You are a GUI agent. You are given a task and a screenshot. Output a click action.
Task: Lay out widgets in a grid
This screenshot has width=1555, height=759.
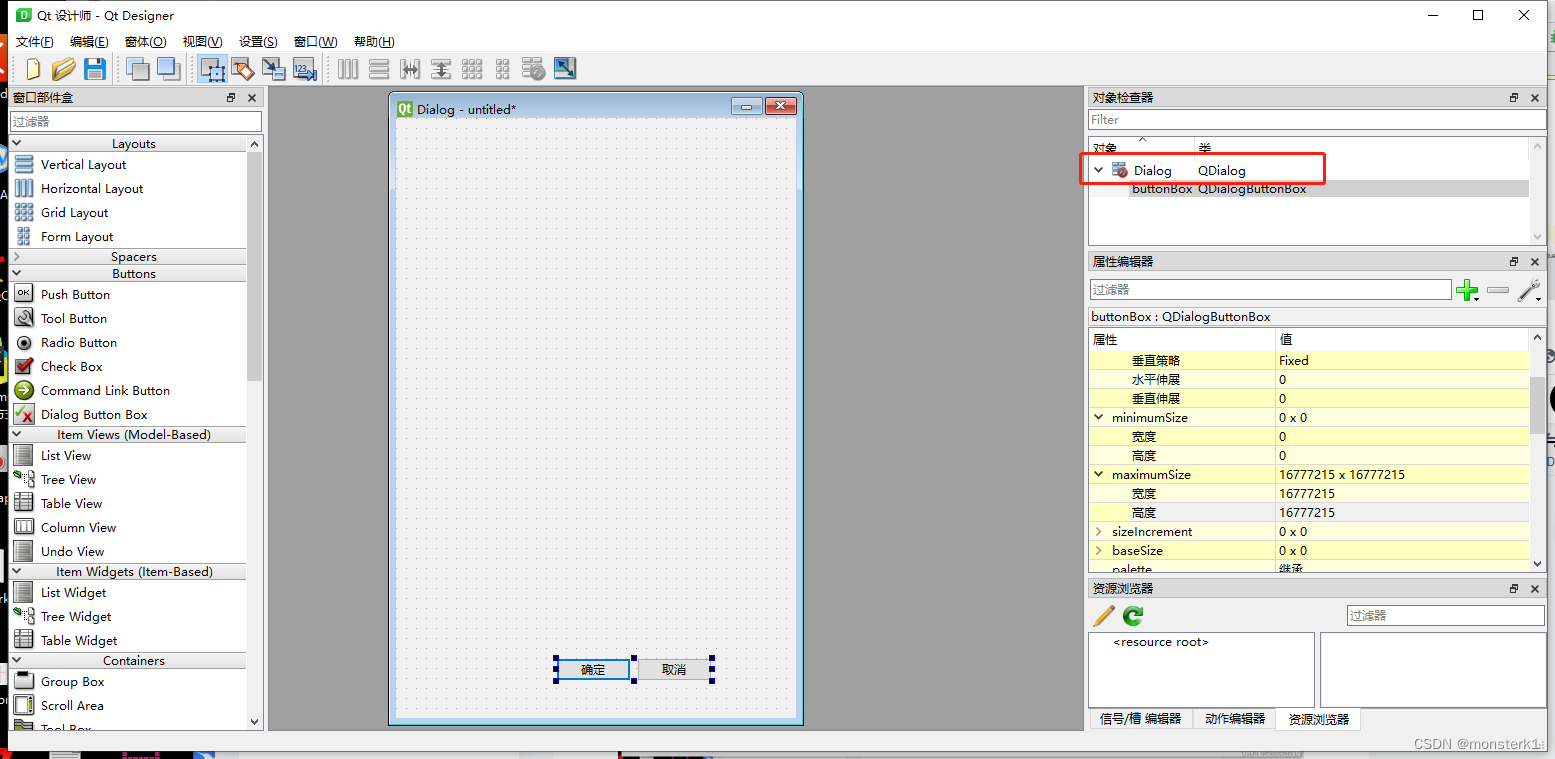point(471,69)
